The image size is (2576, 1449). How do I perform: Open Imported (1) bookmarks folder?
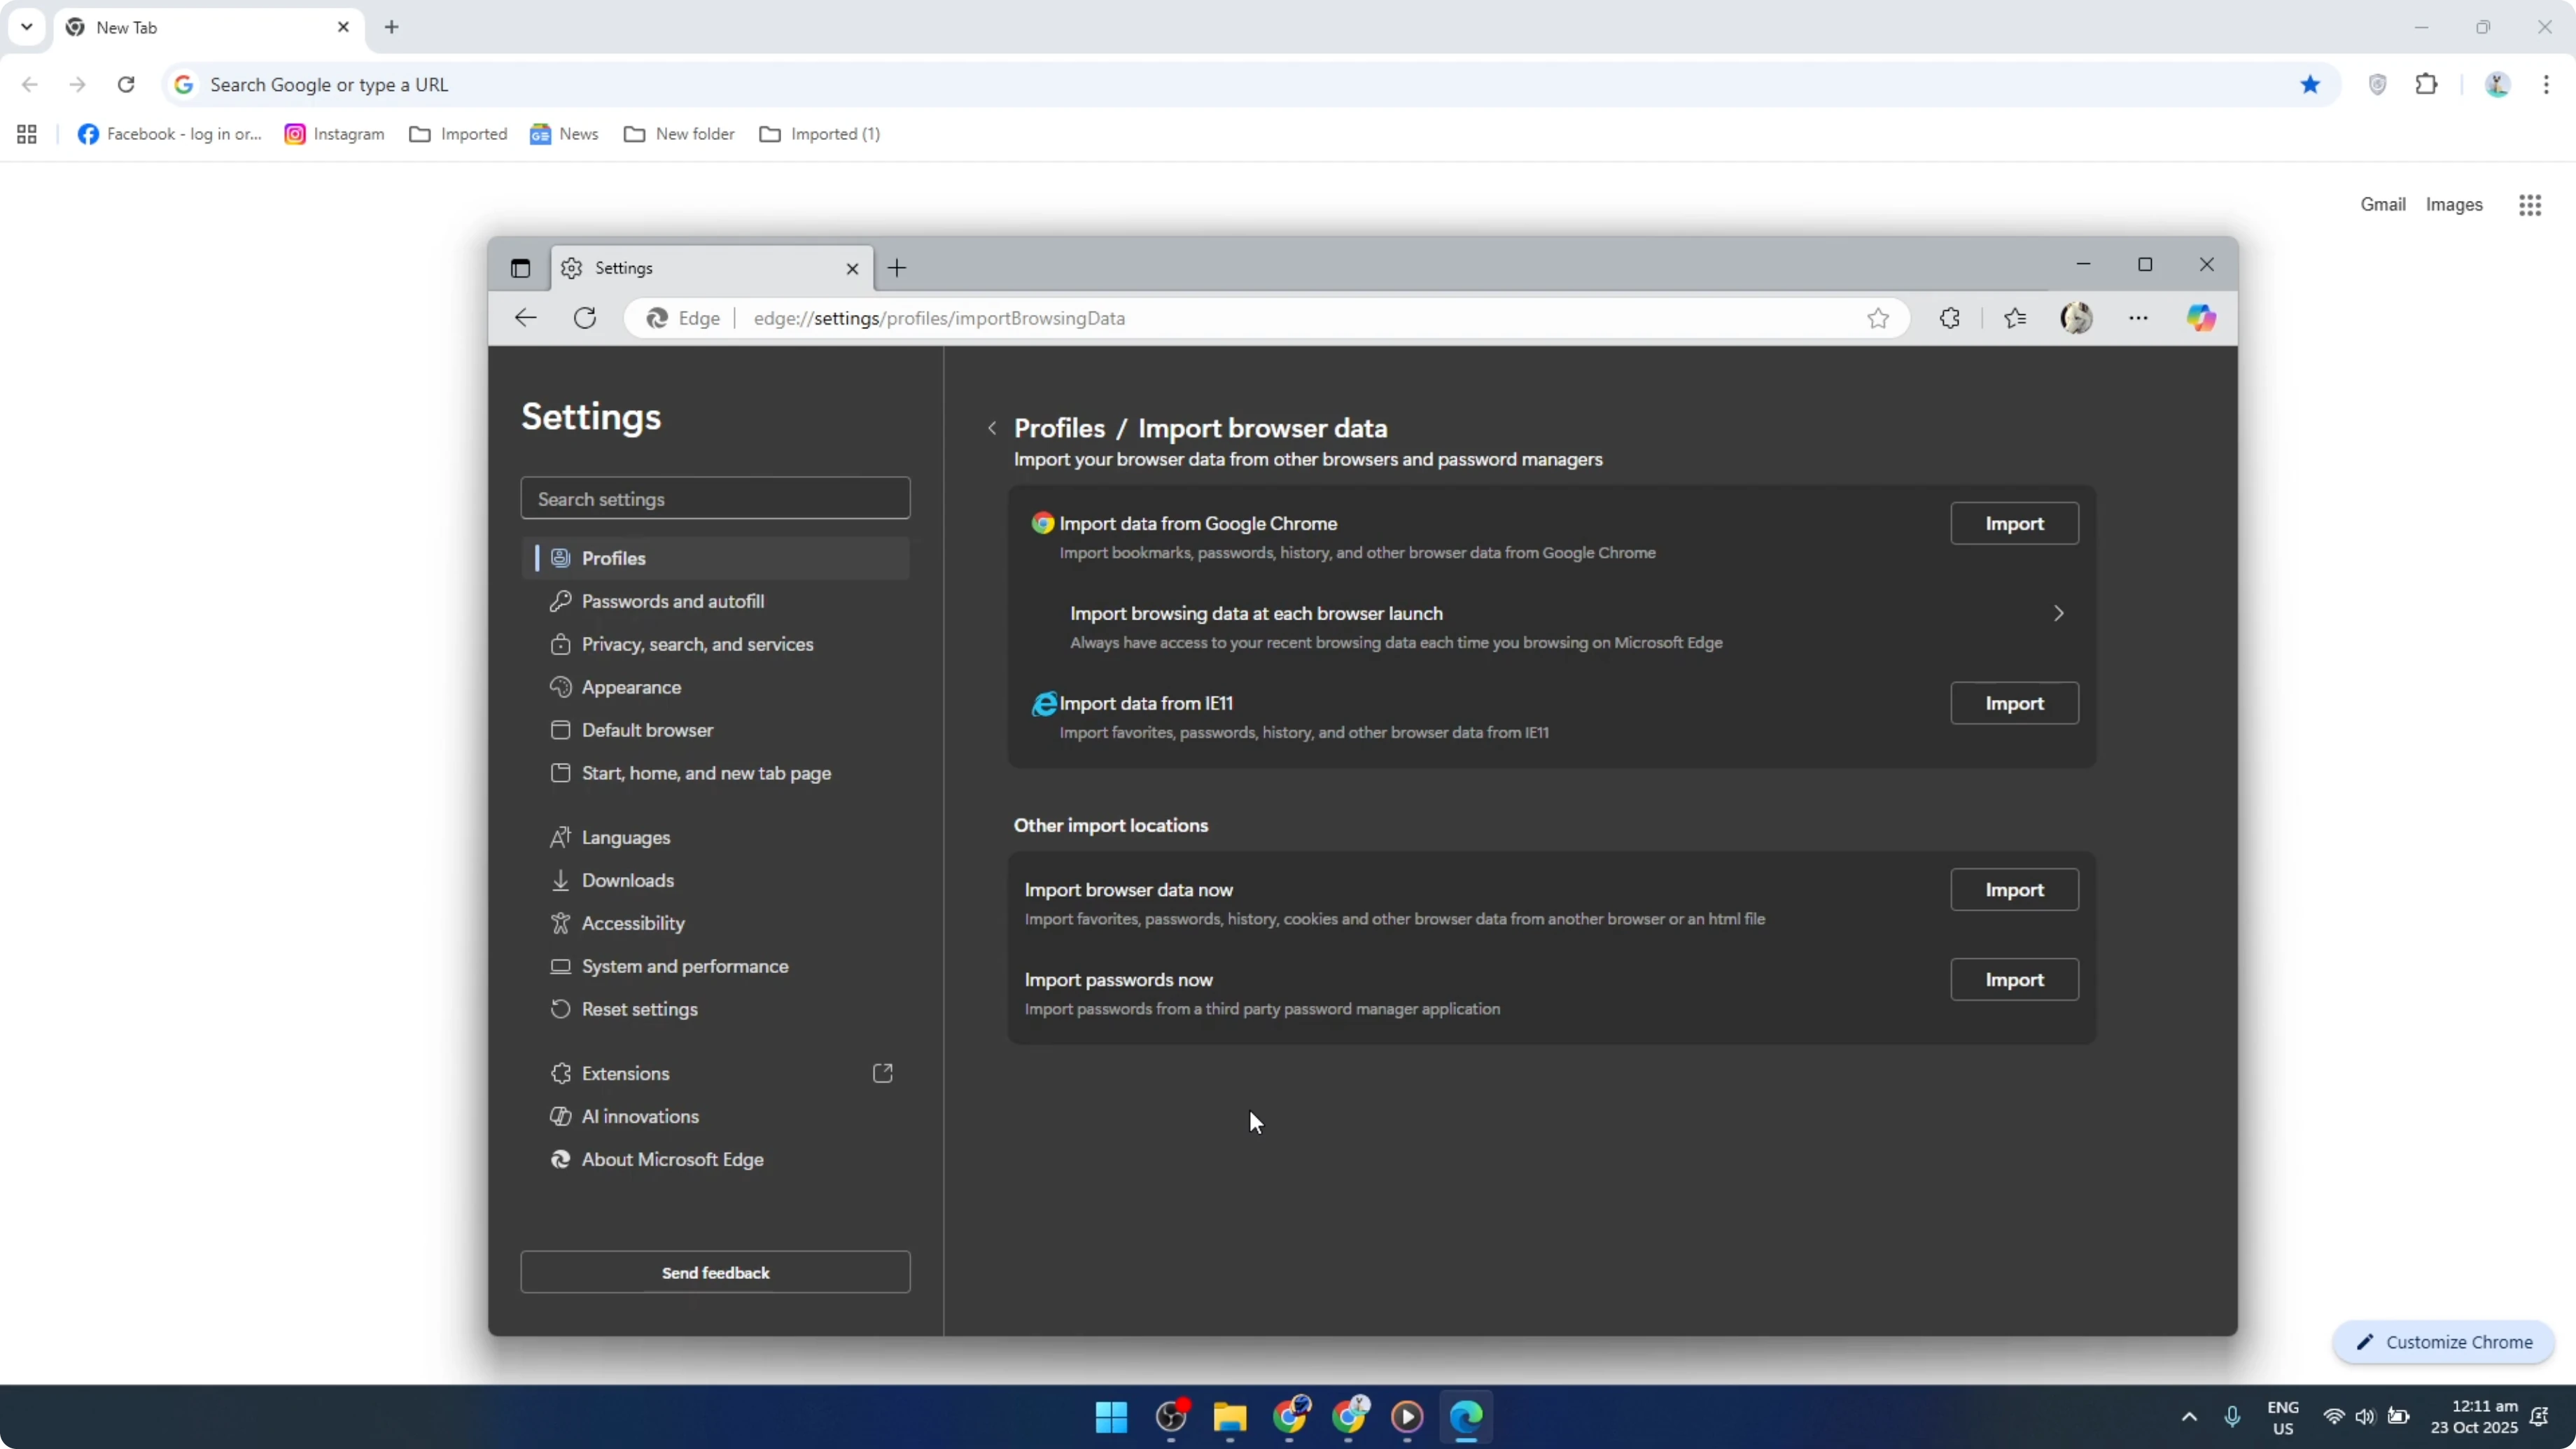[820, 134]
